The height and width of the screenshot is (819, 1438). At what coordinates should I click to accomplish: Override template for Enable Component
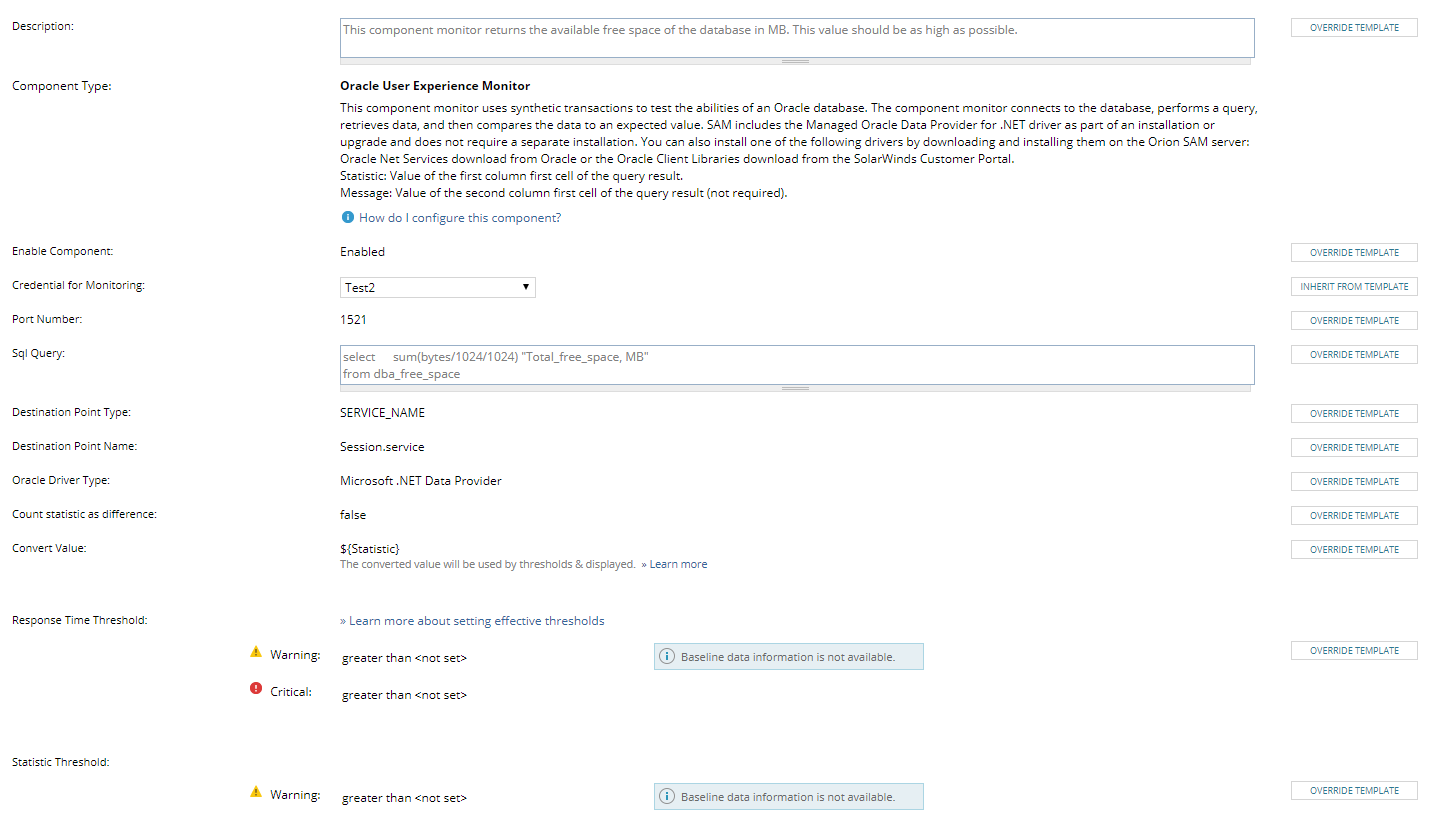pos(1354,253)
